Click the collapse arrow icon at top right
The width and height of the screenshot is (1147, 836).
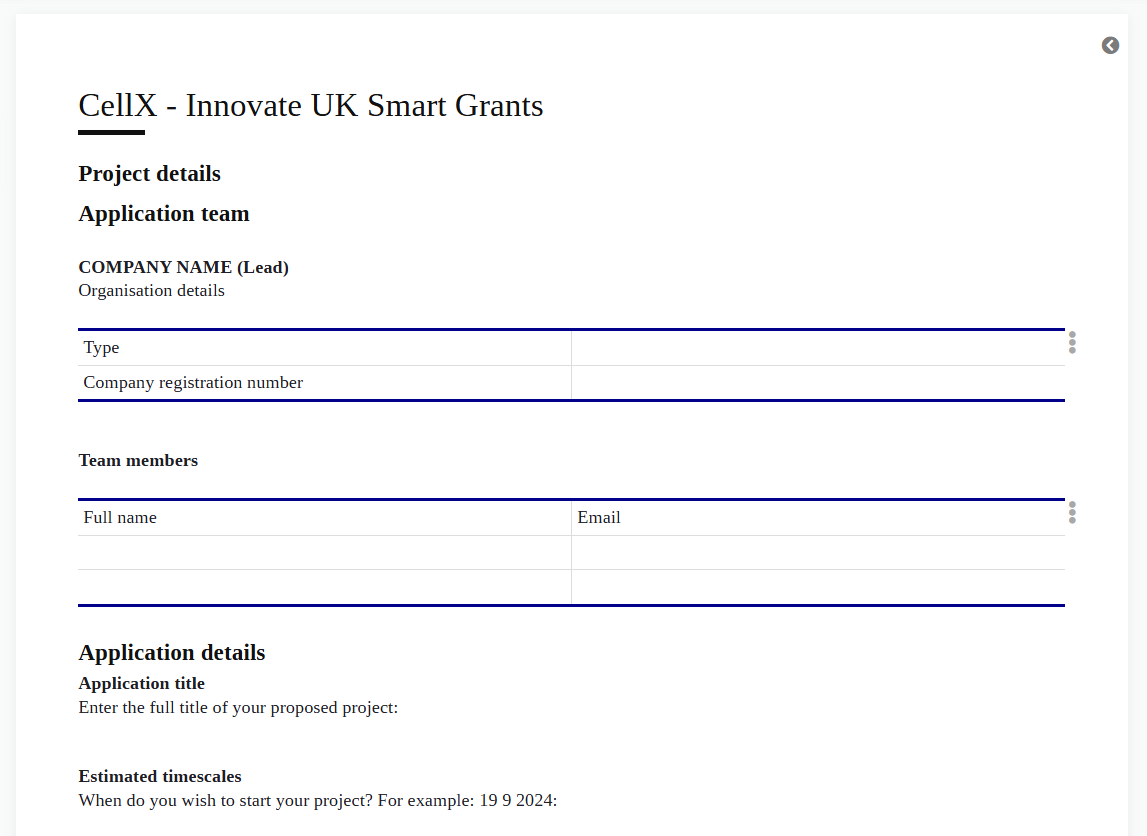point(1110,45)
